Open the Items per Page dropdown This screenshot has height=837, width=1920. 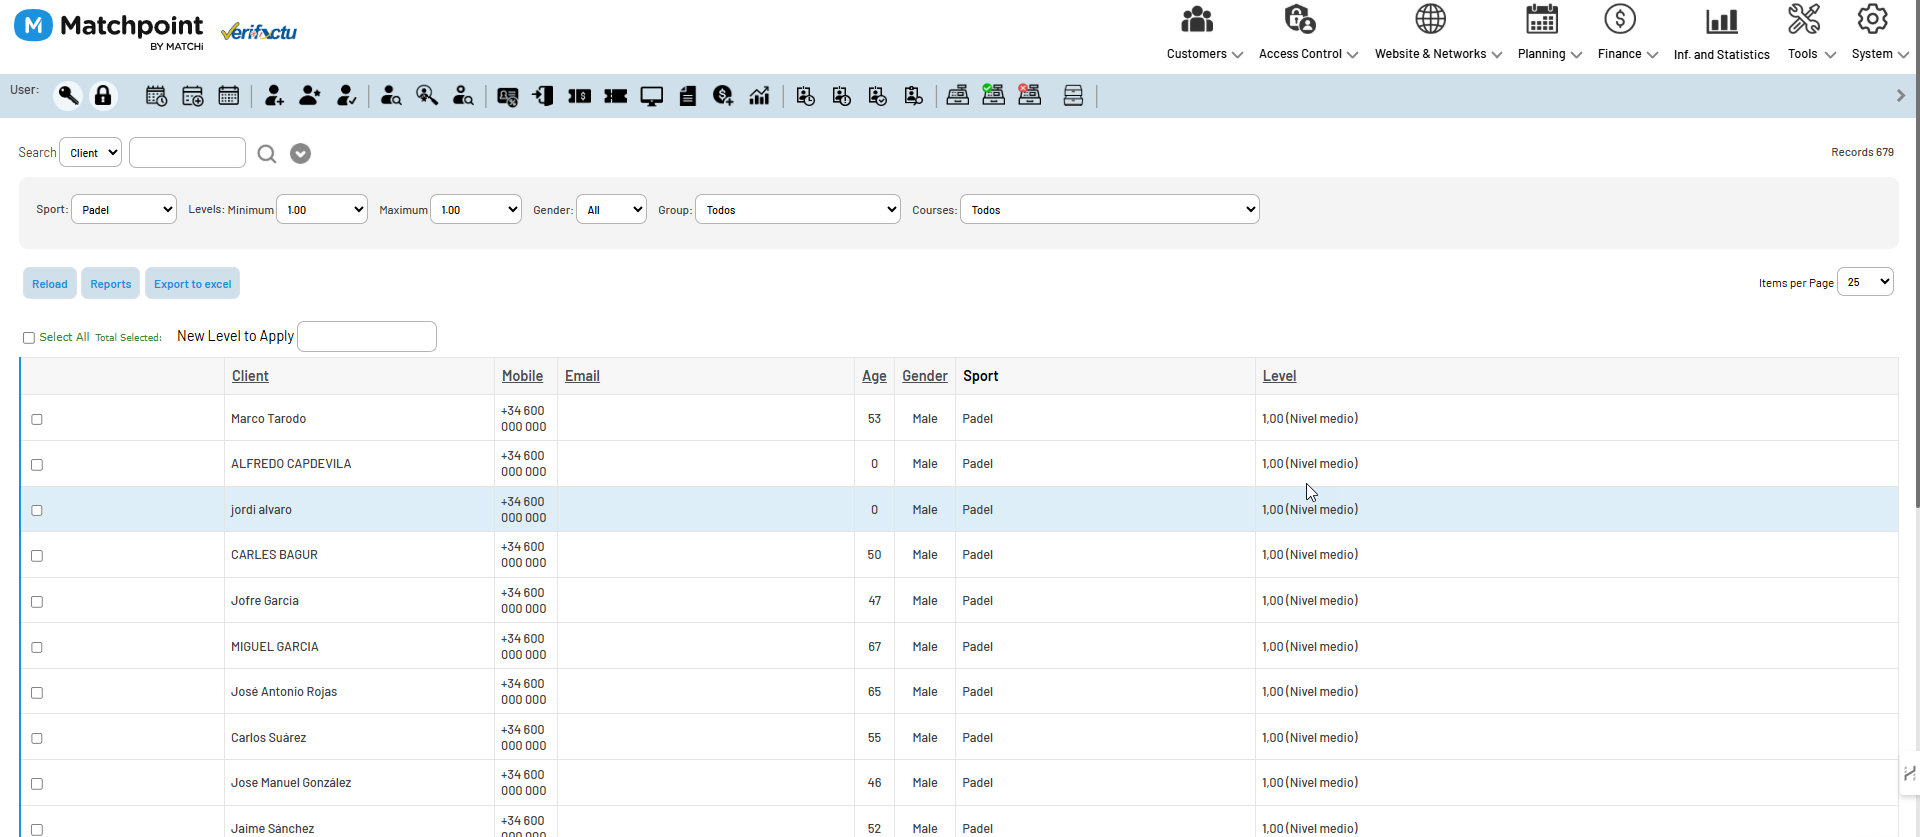1866,282
